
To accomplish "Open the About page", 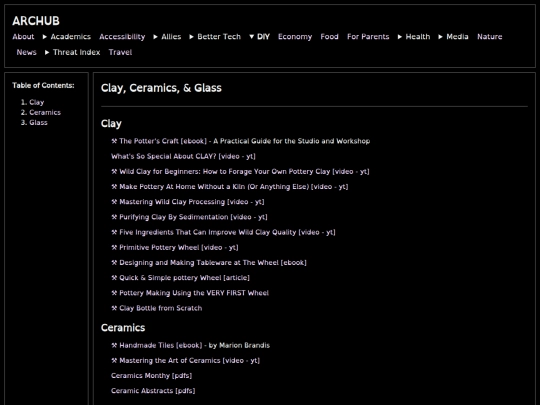I will [23, 37].
